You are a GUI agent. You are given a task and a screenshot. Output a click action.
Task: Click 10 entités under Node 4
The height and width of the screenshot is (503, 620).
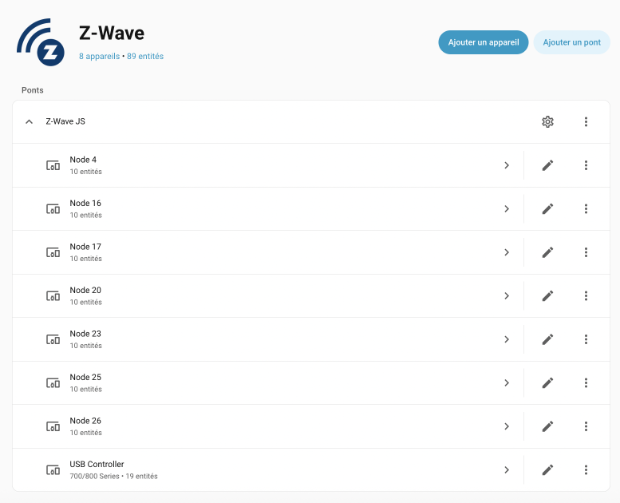point(86,172)
